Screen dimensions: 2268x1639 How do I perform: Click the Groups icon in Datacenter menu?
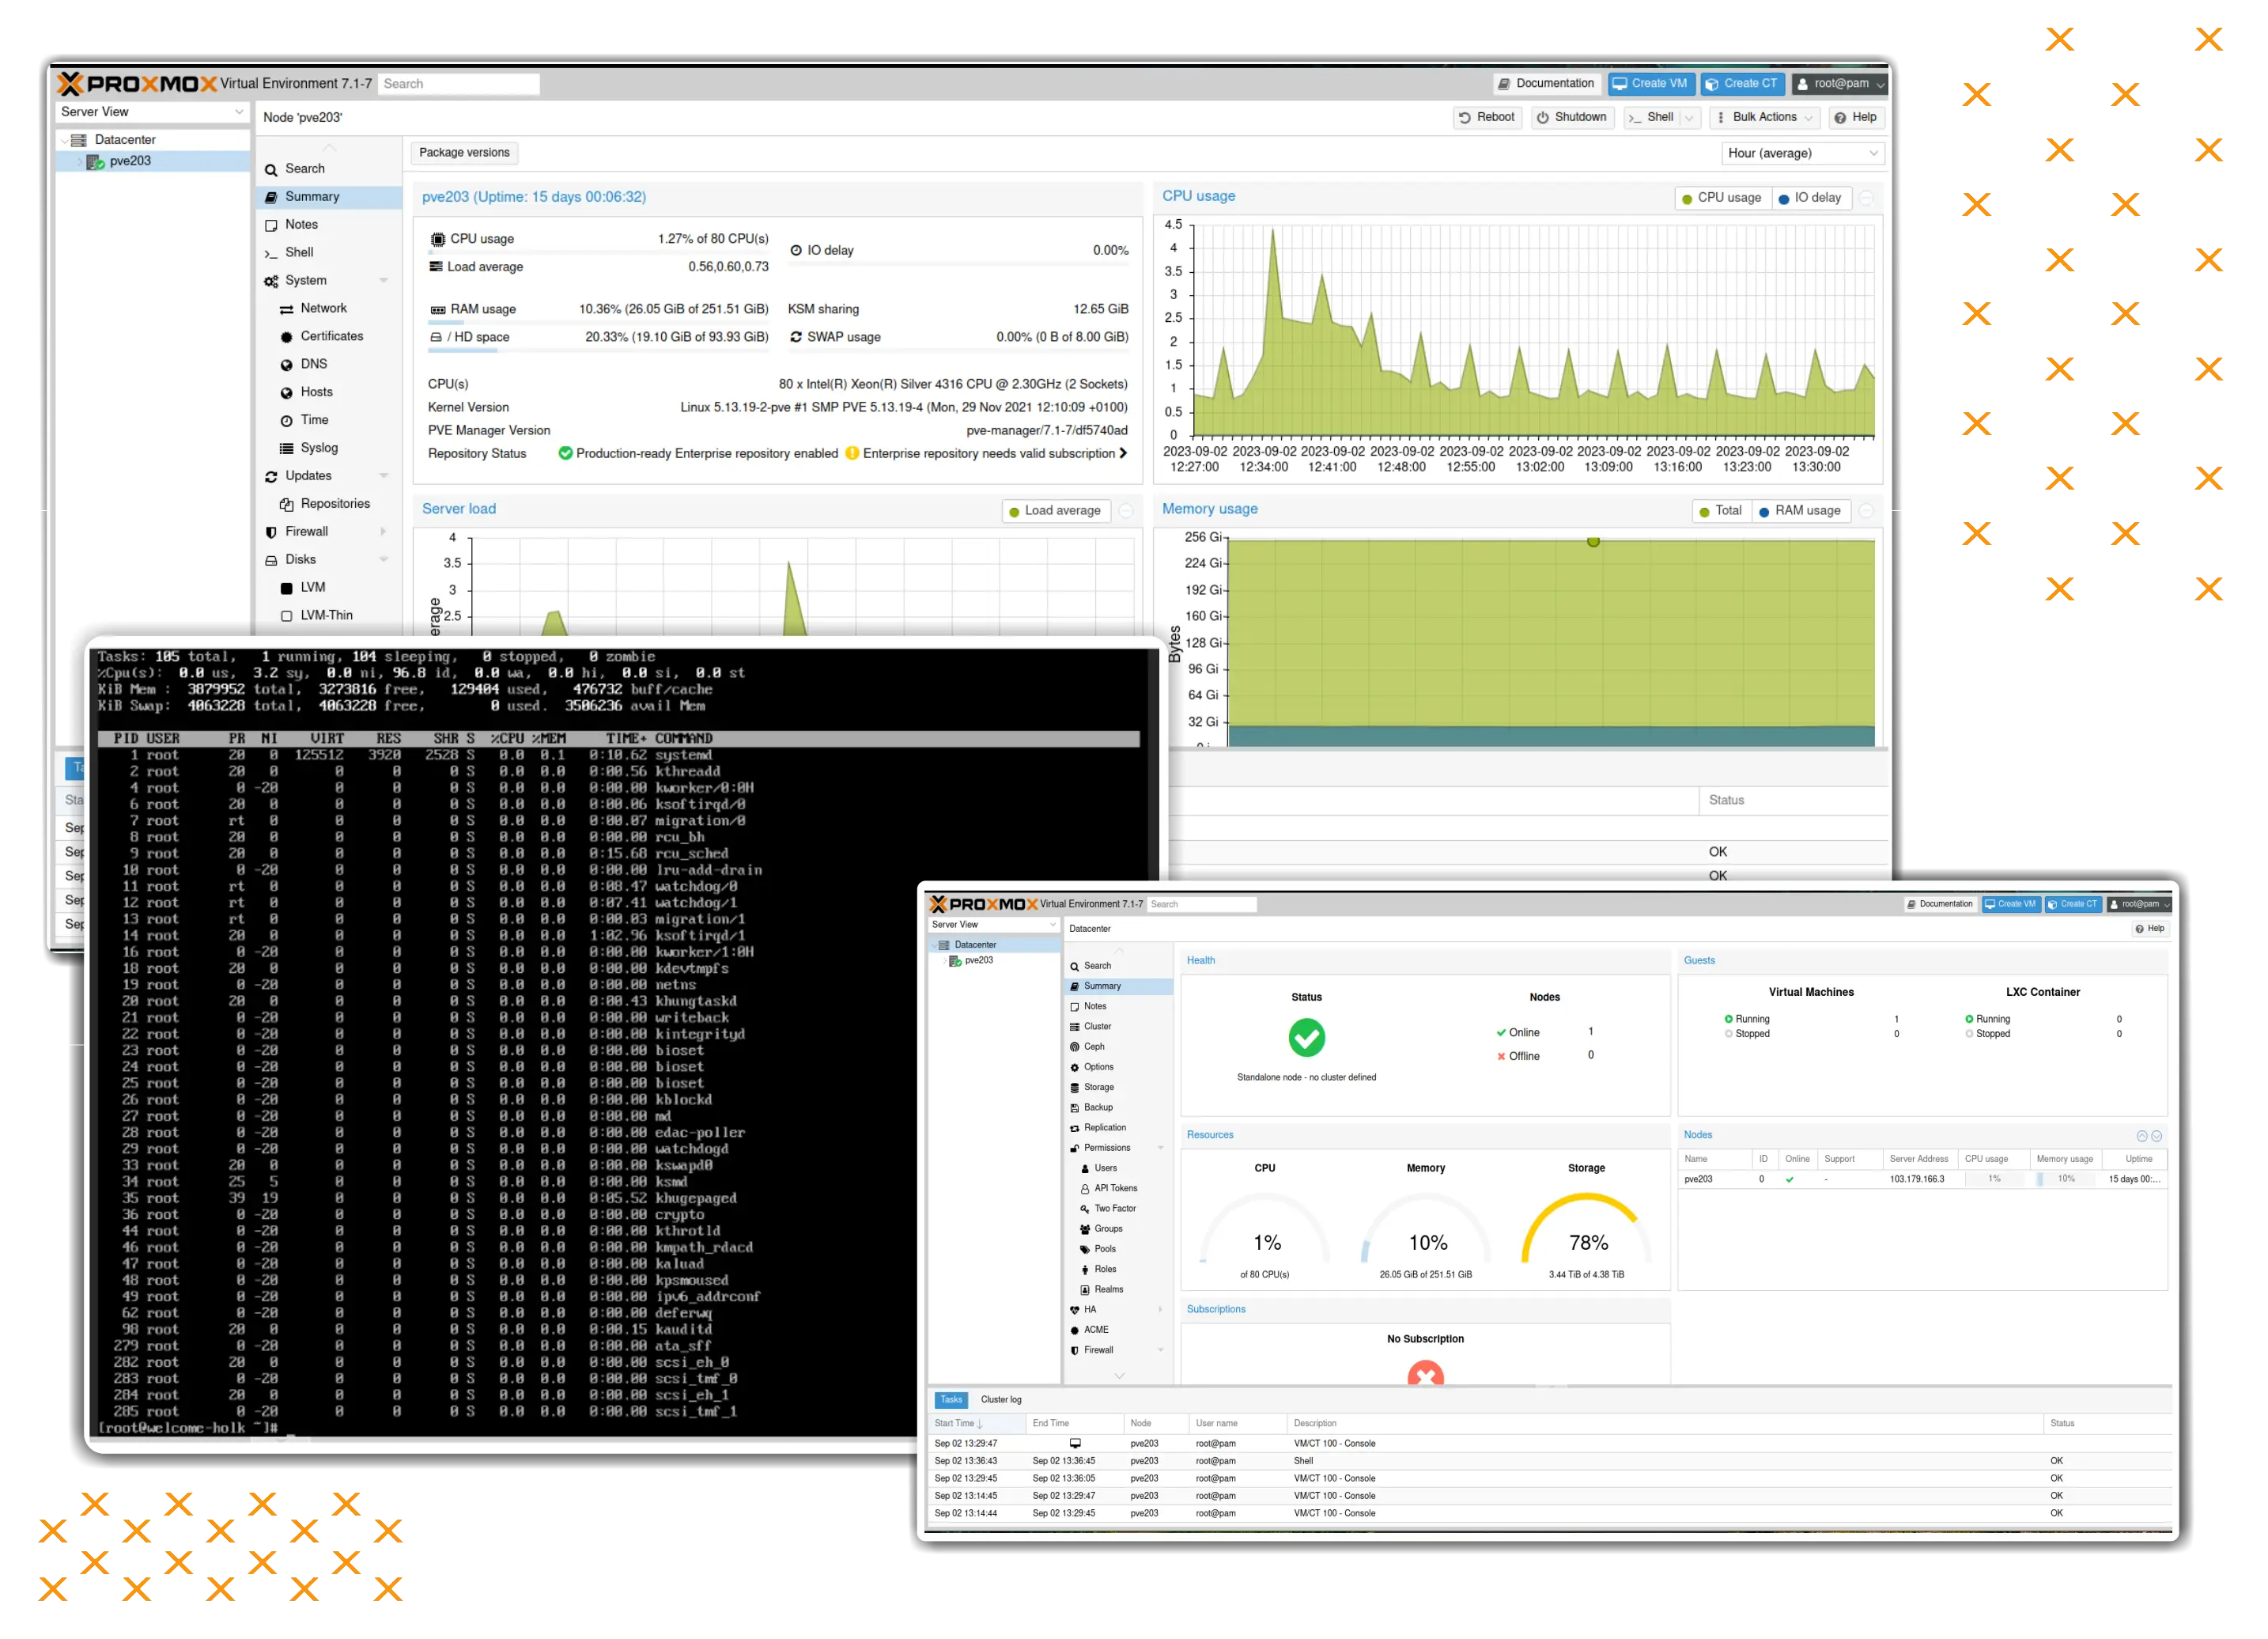1084,1229
